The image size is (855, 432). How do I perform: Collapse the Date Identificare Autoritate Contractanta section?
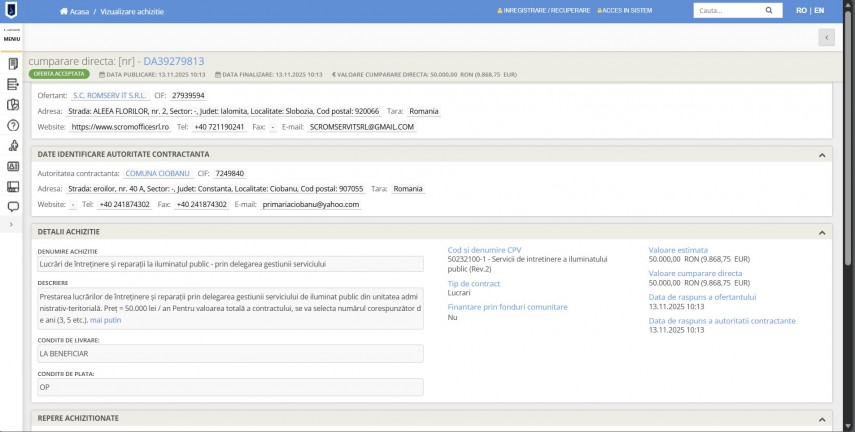coord(822,154)
